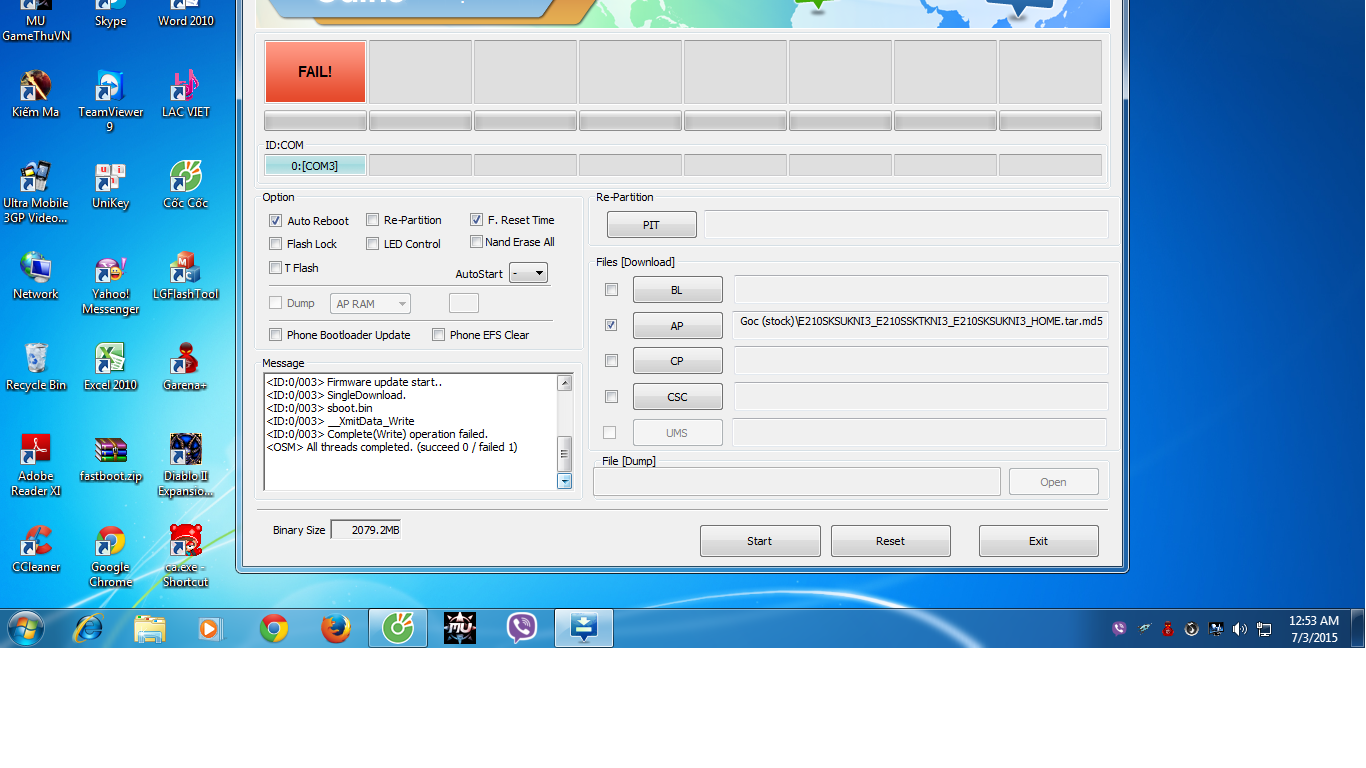Browse for a BL file
Screen dimensions: 1366x768
pyautogui.click(x=677, y=290)
